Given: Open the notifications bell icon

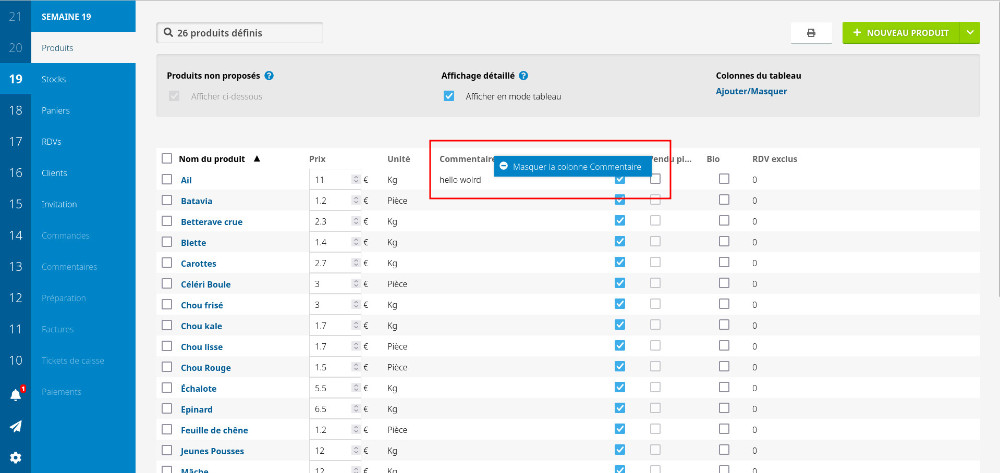Looking at the screenshot, I should coord(15,395).
